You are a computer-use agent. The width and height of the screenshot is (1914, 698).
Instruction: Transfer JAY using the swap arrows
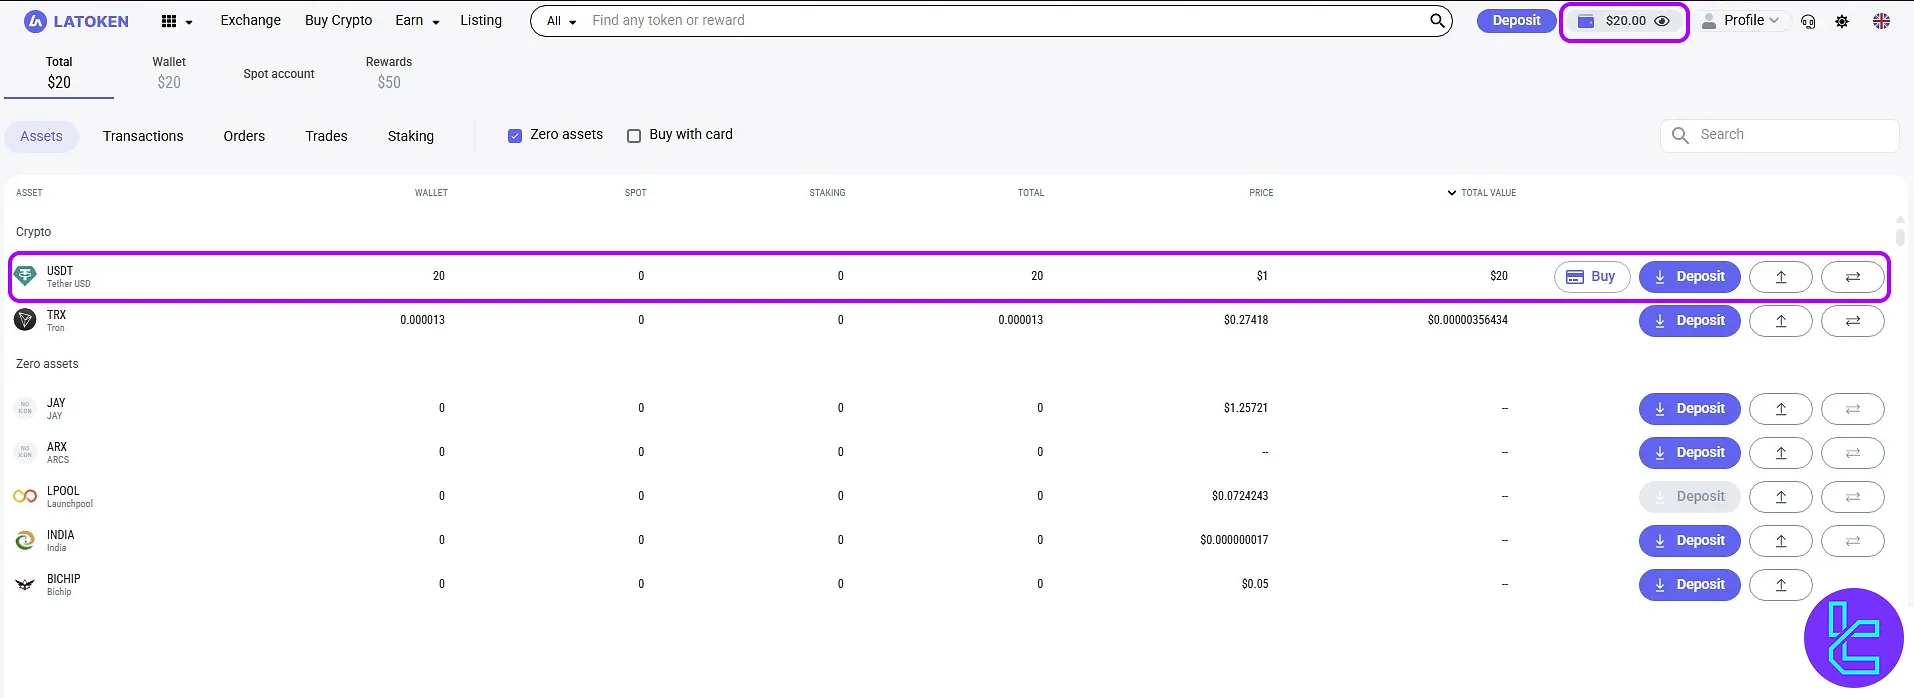pos(1852,409)
